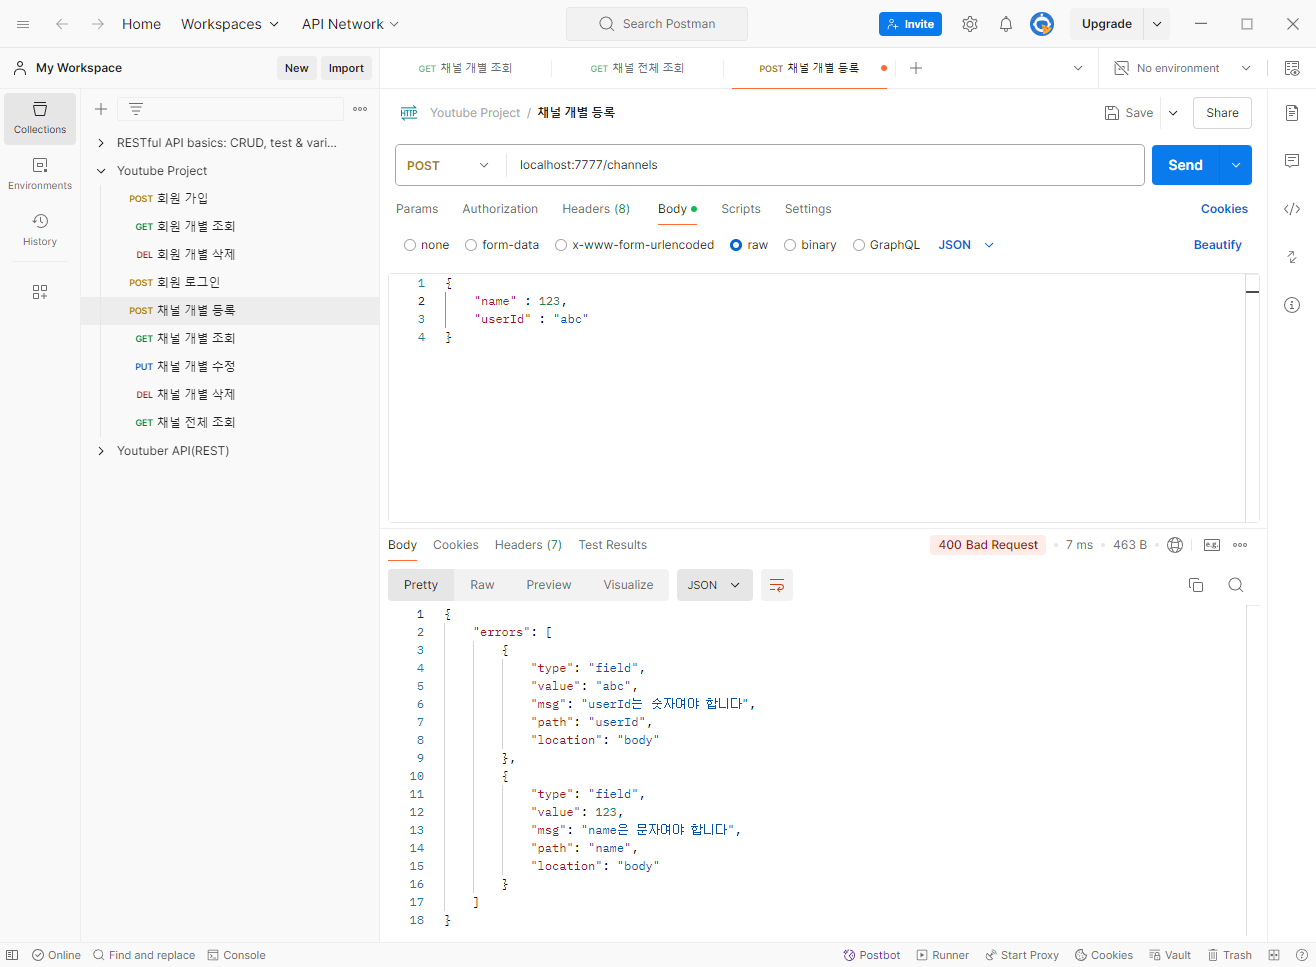
Task: Open the request Cookies link
Action: pyautogui.click(x=1224, y=209)
